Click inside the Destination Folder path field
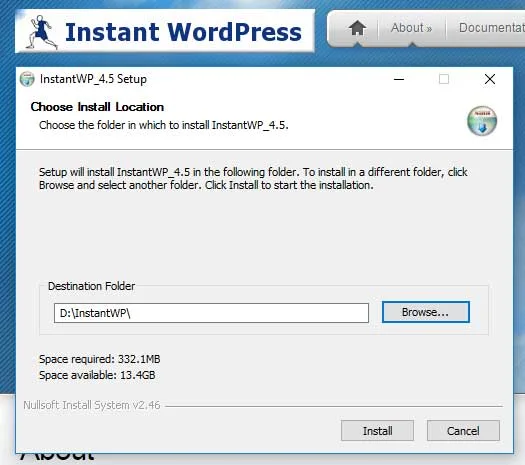The width and height of the screenshot is (525, 465). tap(211, 313)
